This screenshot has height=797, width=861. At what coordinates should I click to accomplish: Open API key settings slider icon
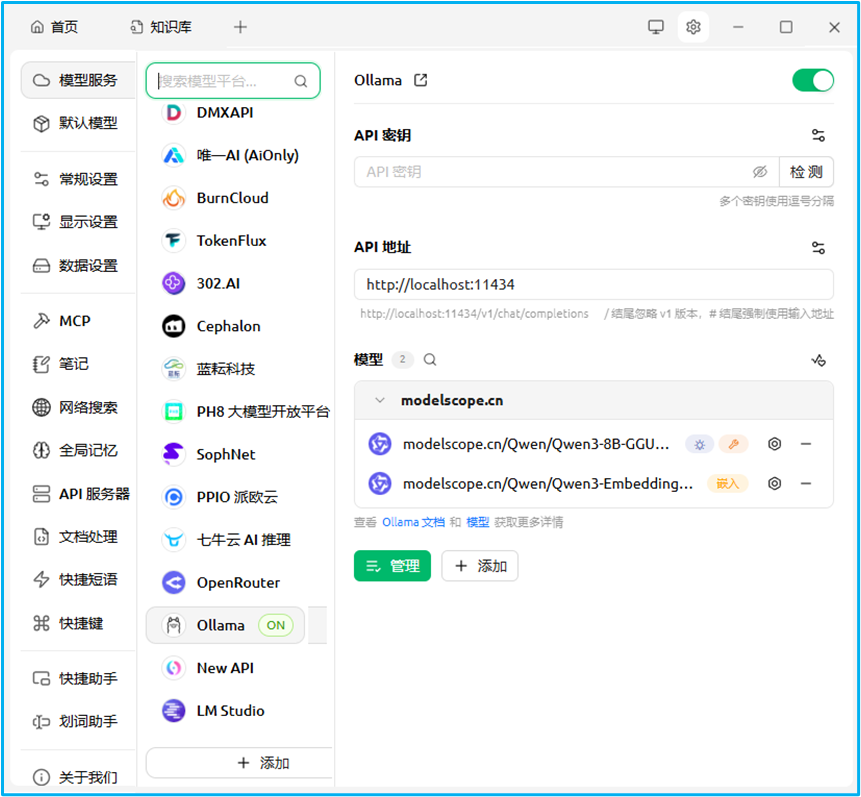pyautogui.click(x=818, y=135)
